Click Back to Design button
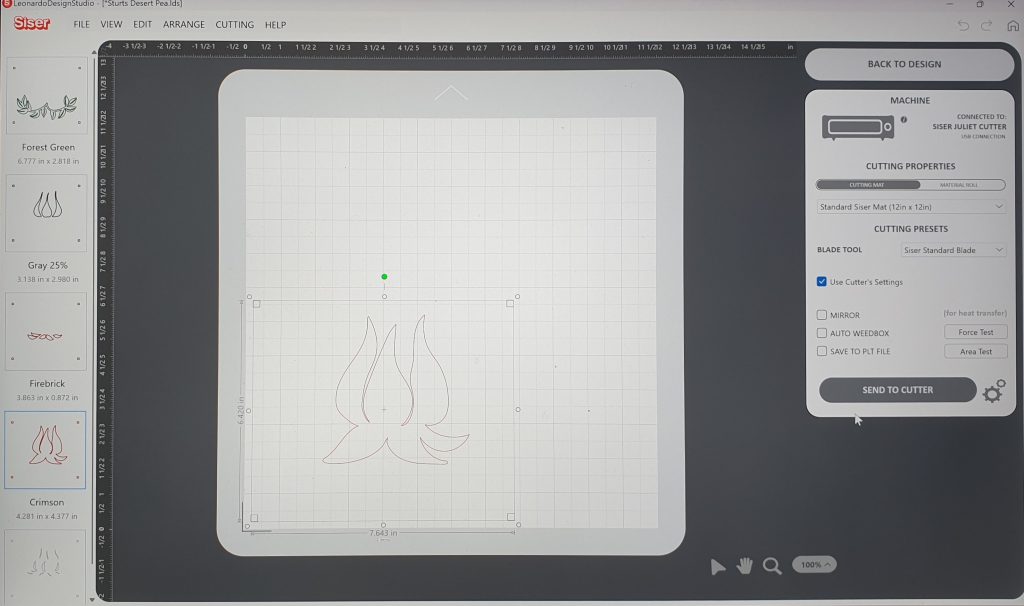 point(904,64)
